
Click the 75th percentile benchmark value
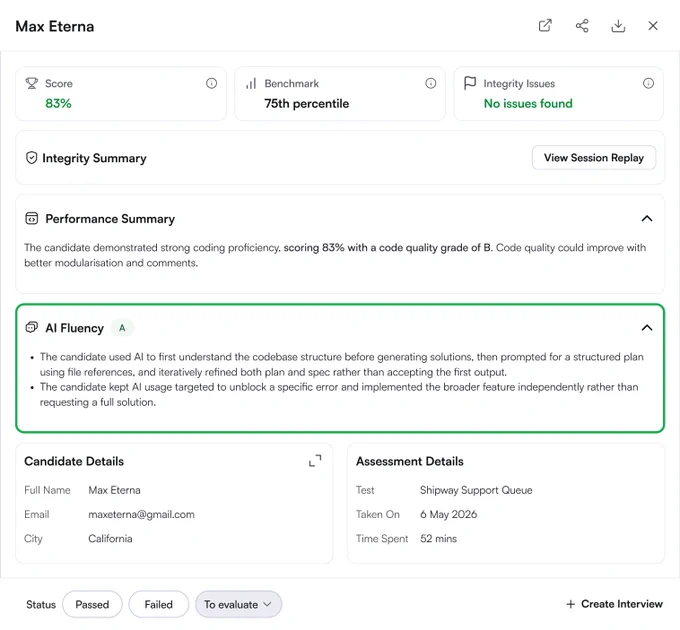[307, 104]
